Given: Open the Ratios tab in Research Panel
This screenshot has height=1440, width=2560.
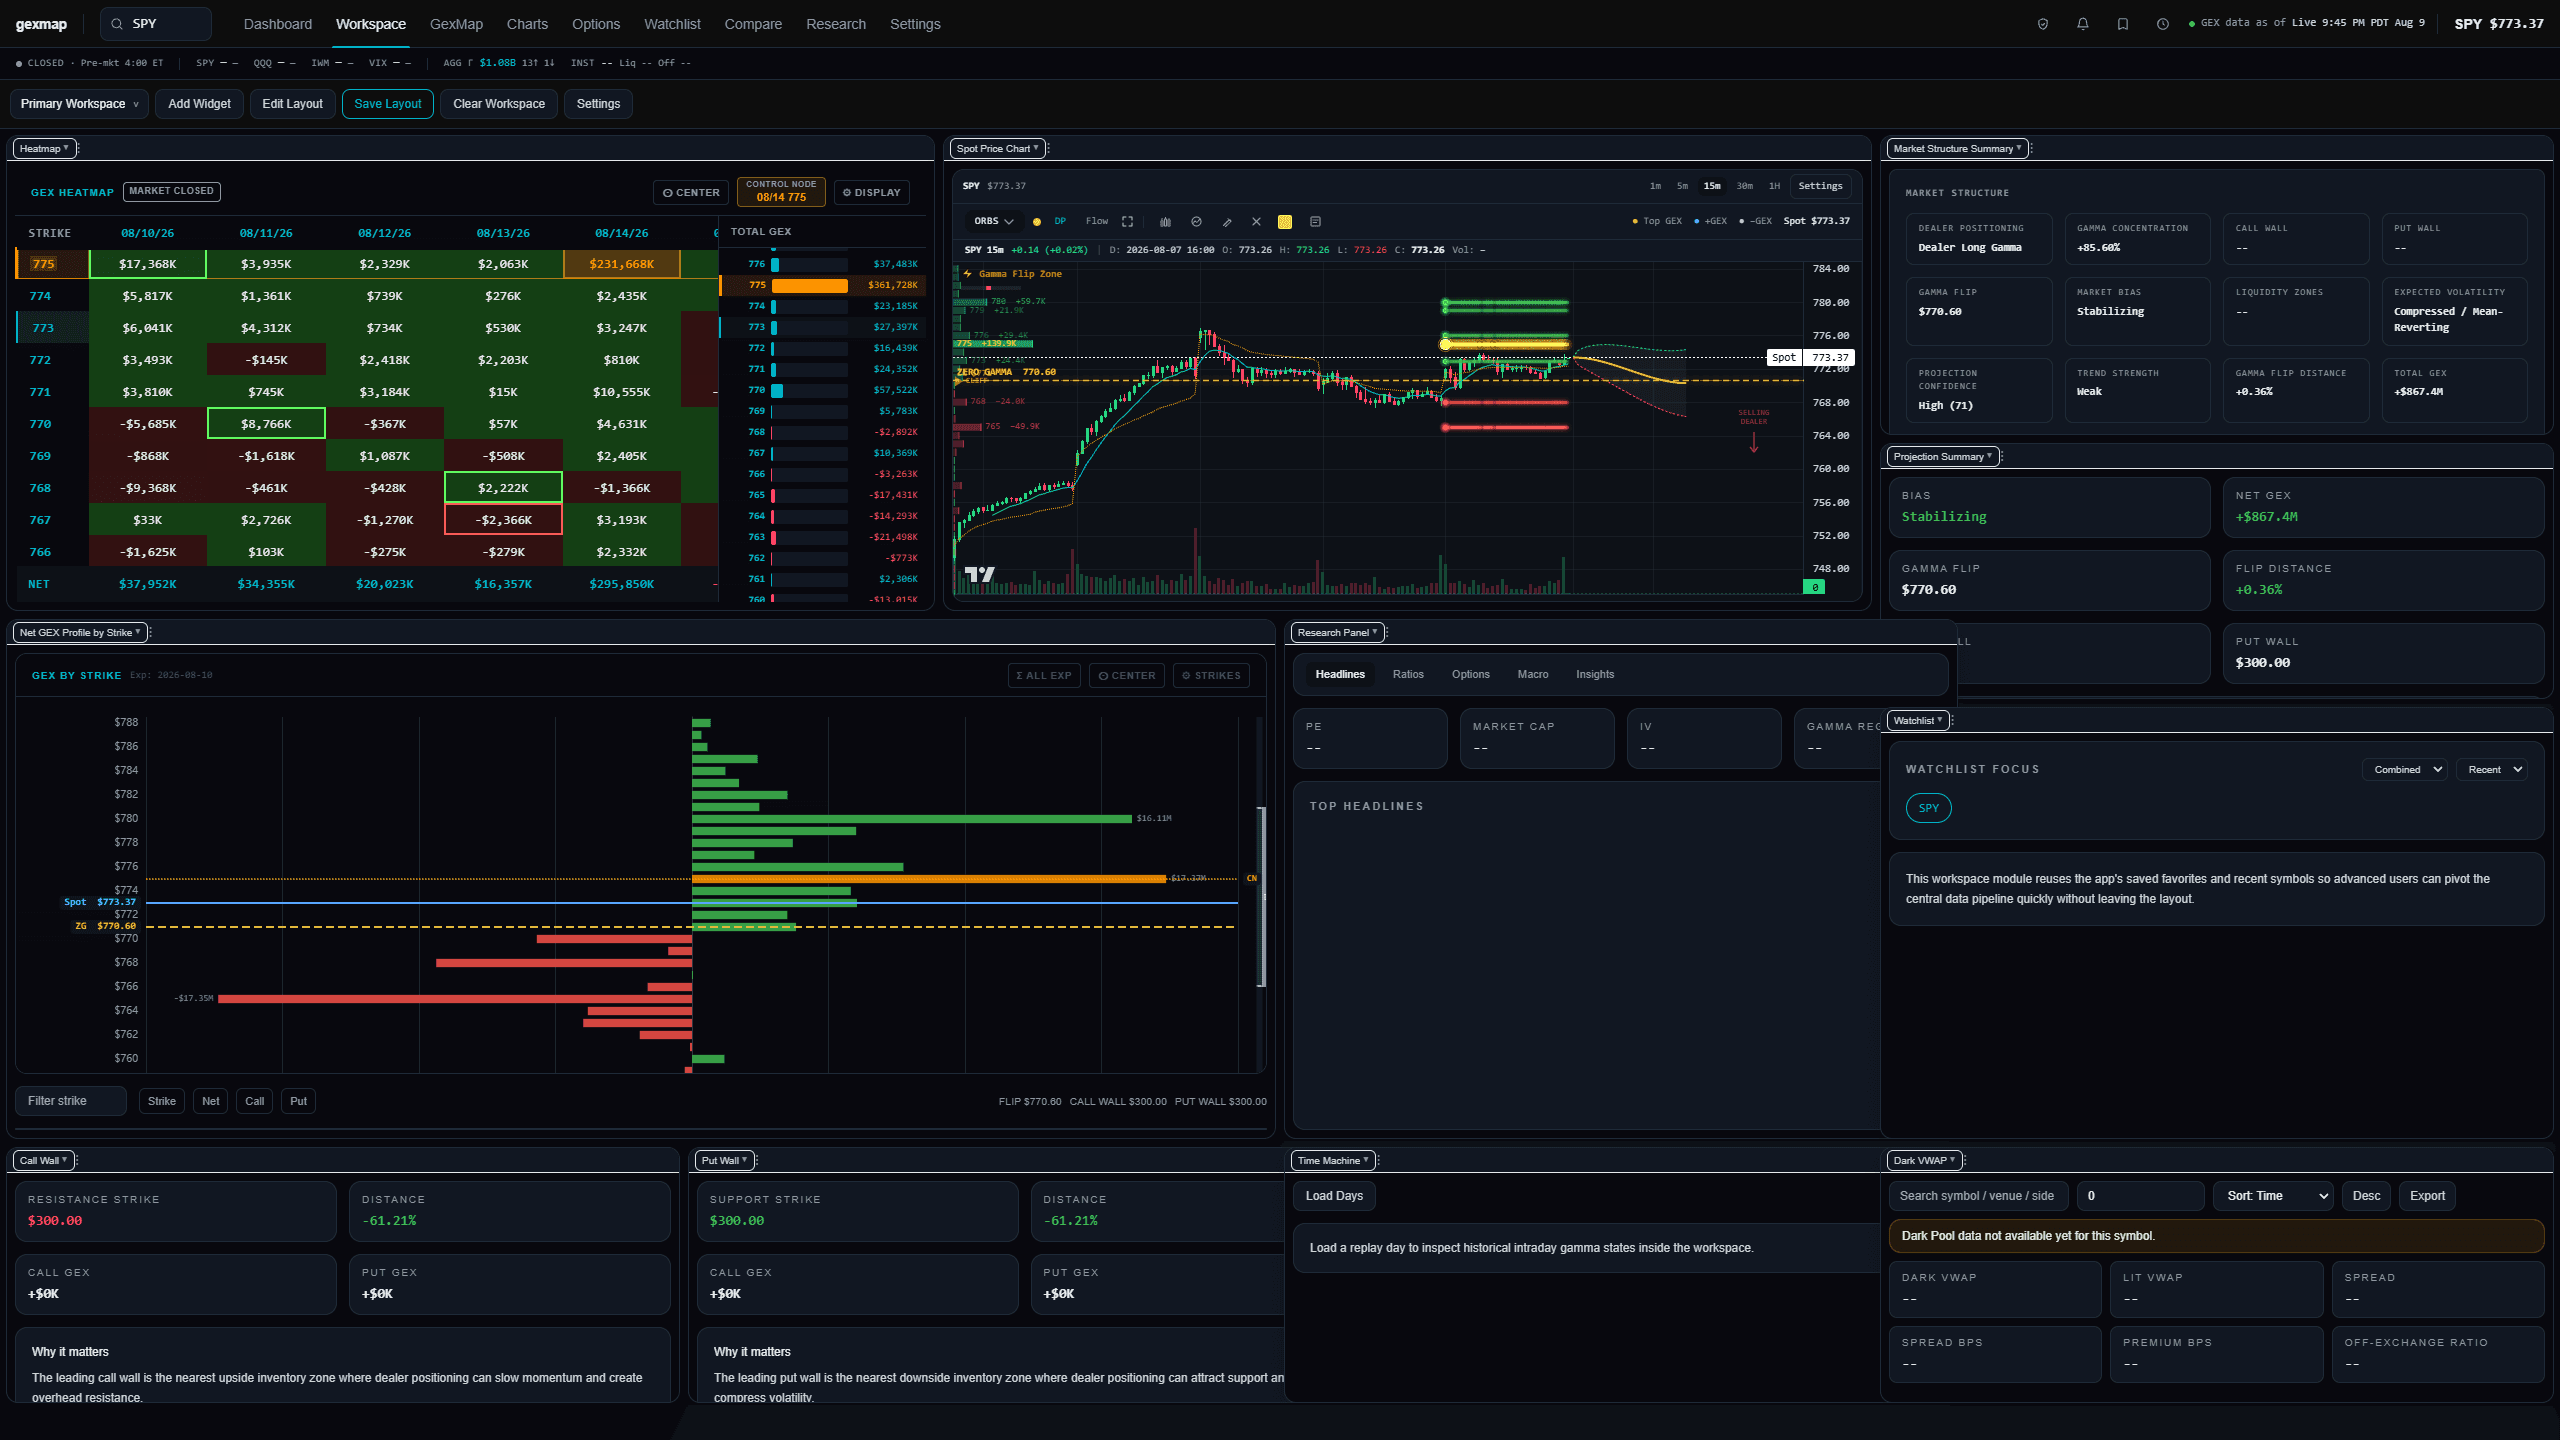Looking at the screenshot, I should (1408, 675).
